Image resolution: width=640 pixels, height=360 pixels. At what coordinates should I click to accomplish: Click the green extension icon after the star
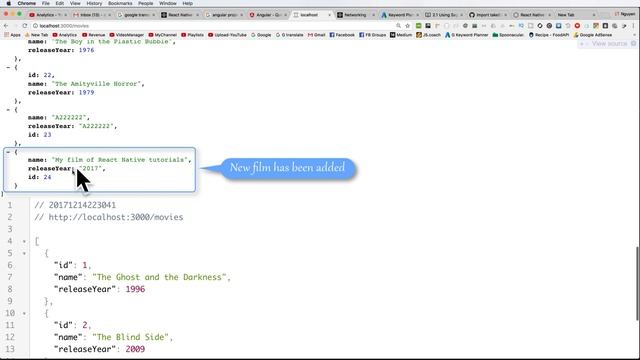click(x=418, y=26)
